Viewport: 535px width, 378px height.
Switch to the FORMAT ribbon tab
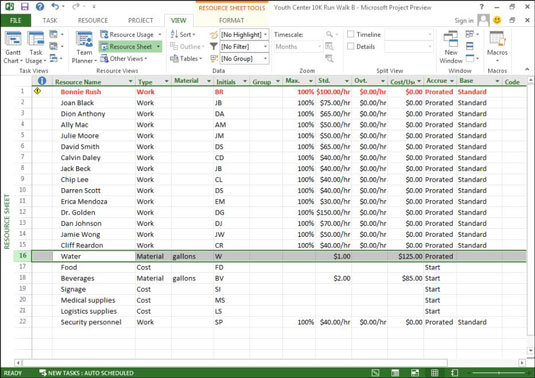[x=231, y=20]
